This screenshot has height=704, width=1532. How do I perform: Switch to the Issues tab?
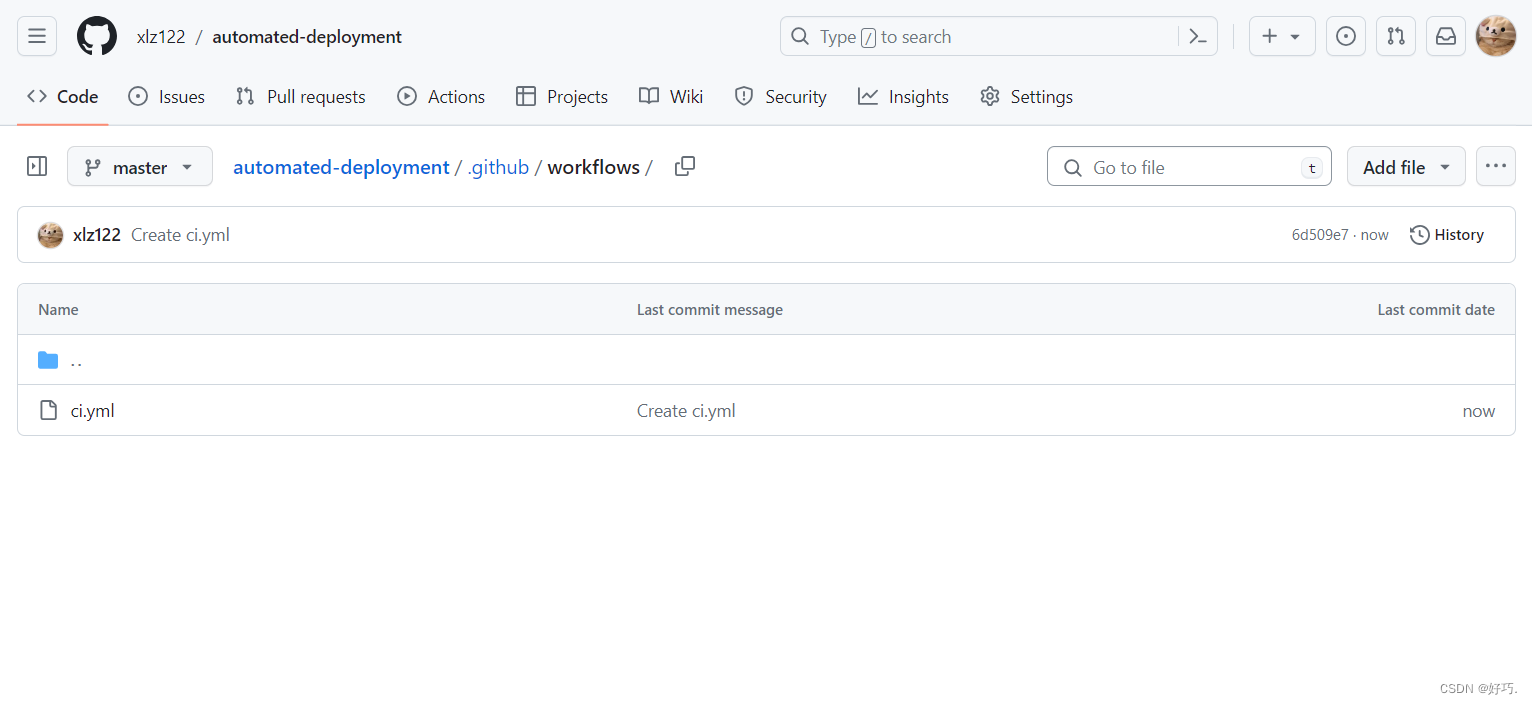[x=167, y=96]
